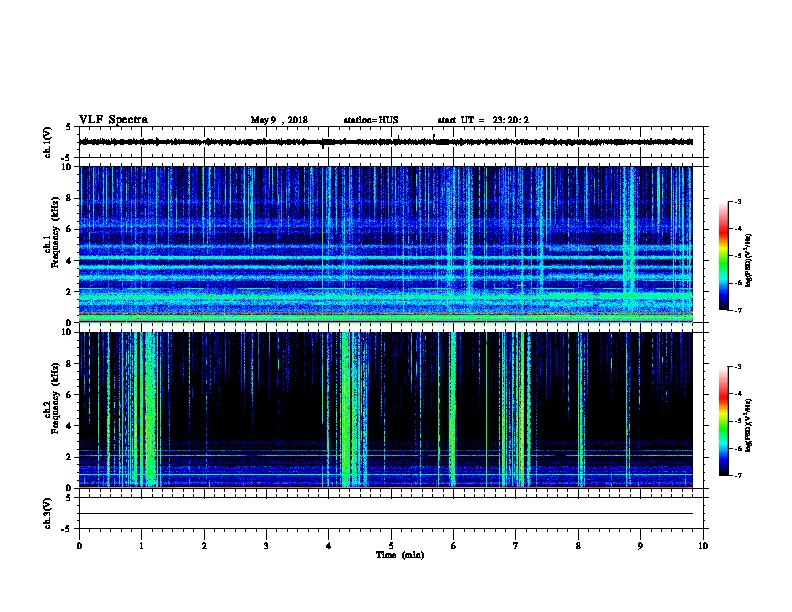Click the "ch.3(V)" axis label

tap(47, 513)
